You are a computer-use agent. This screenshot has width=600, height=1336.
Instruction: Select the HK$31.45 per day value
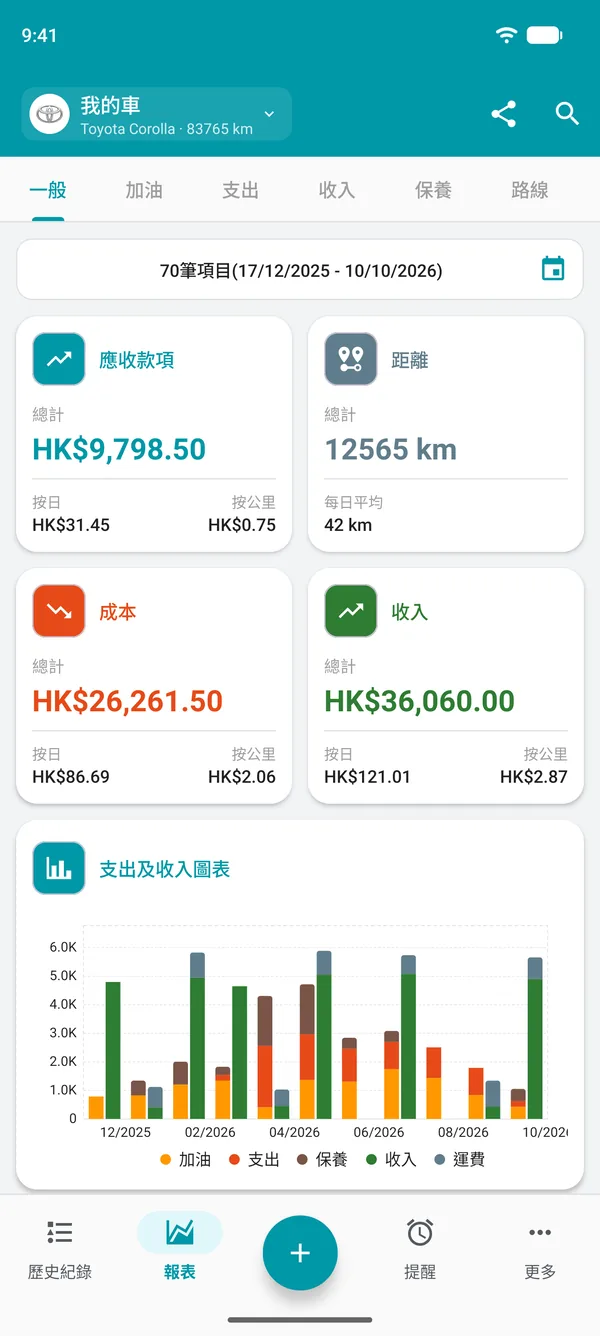71,525
